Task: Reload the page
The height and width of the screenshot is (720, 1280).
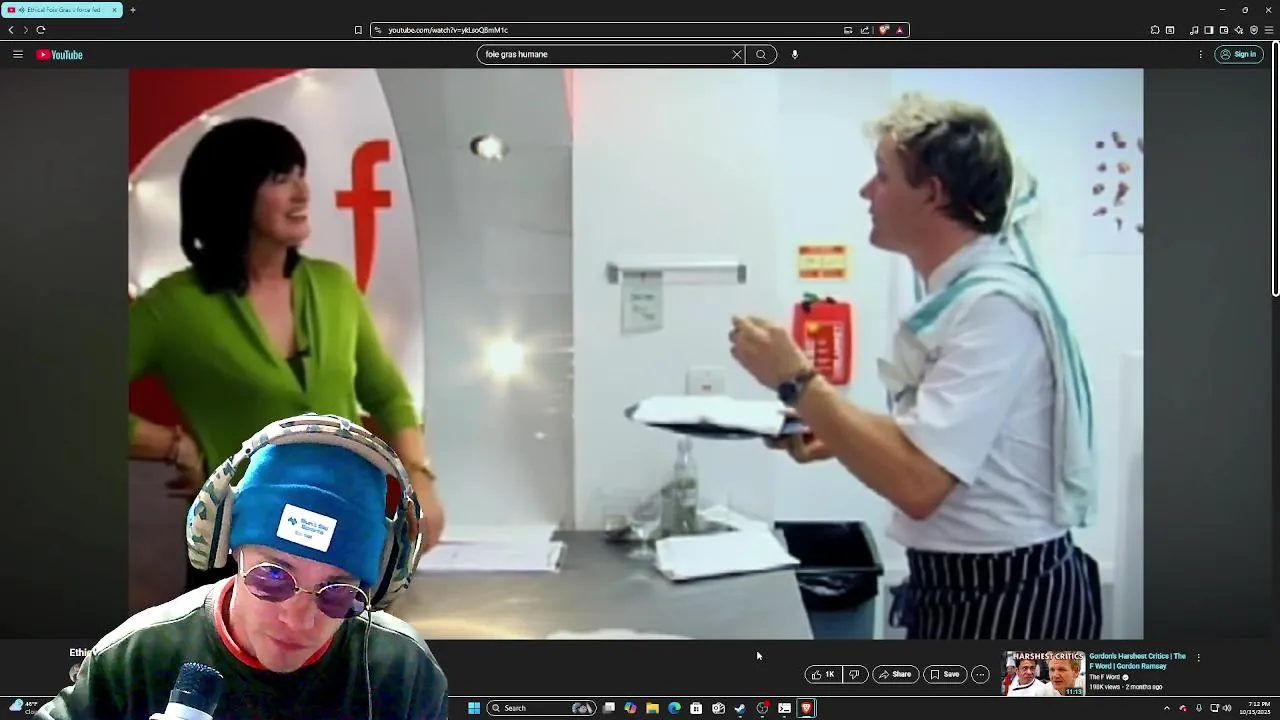Action: click(40, 30)
